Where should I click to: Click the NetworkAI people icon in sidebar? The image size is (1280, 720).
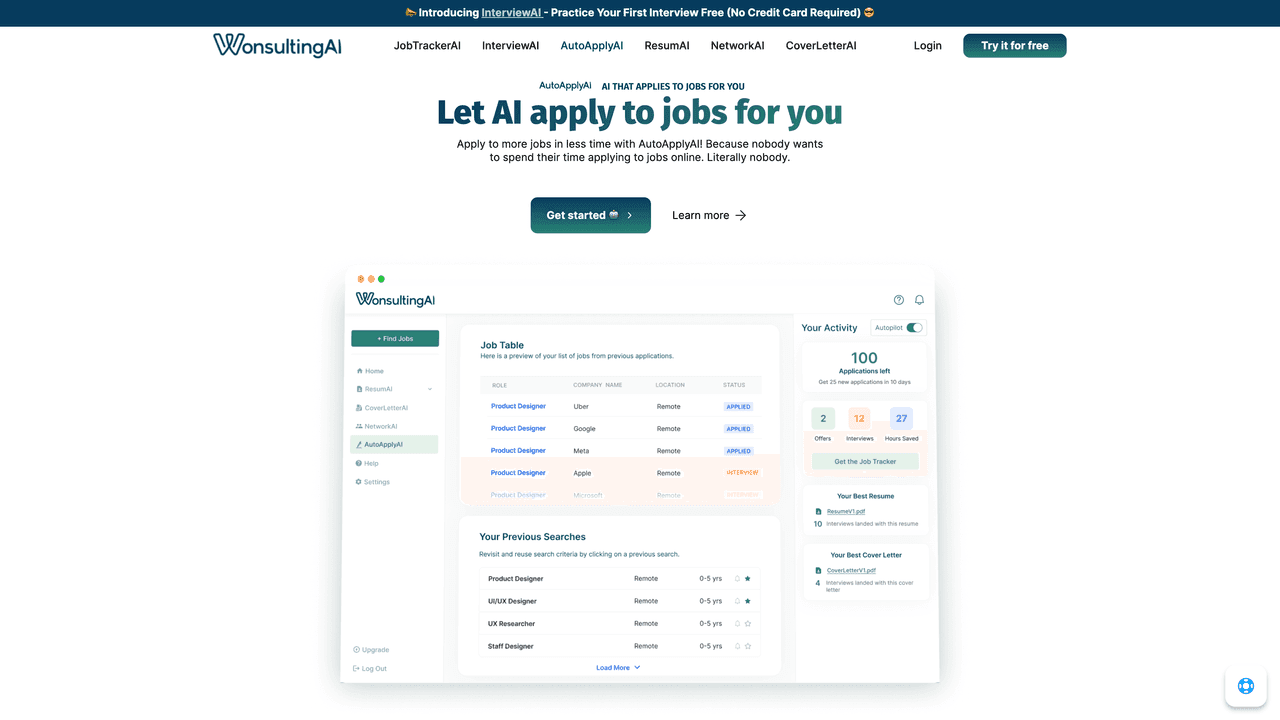359,426
